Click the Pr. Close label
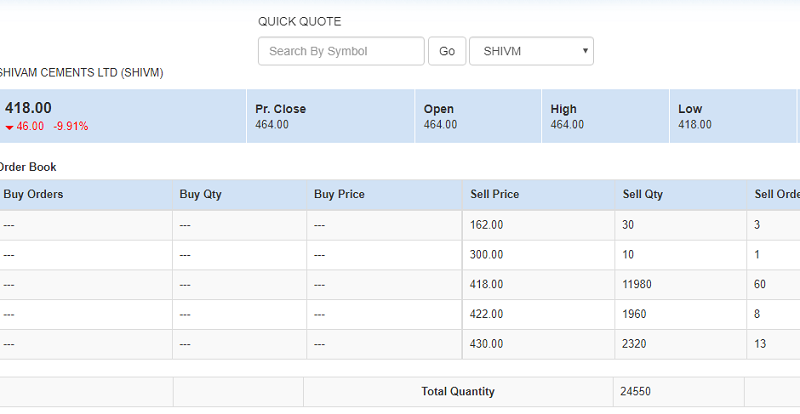Image resolution: width=800 pixels, height=414 pixels. (281, 109)
